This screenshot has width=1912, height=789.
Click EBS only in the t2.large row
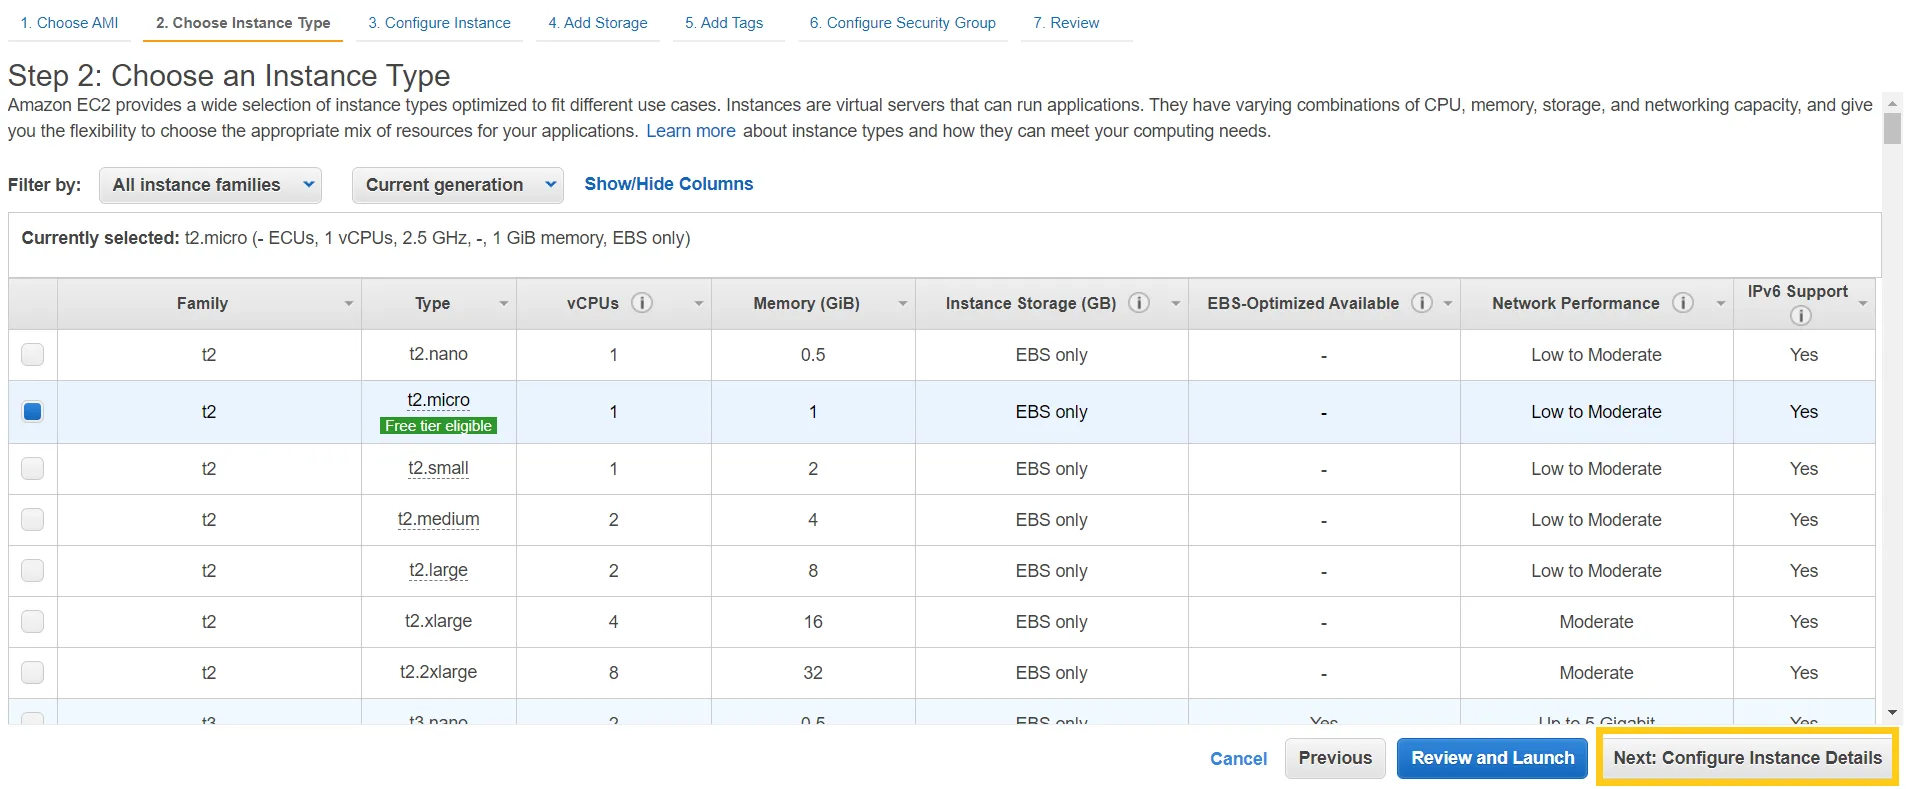click(x=1051, y=571)
